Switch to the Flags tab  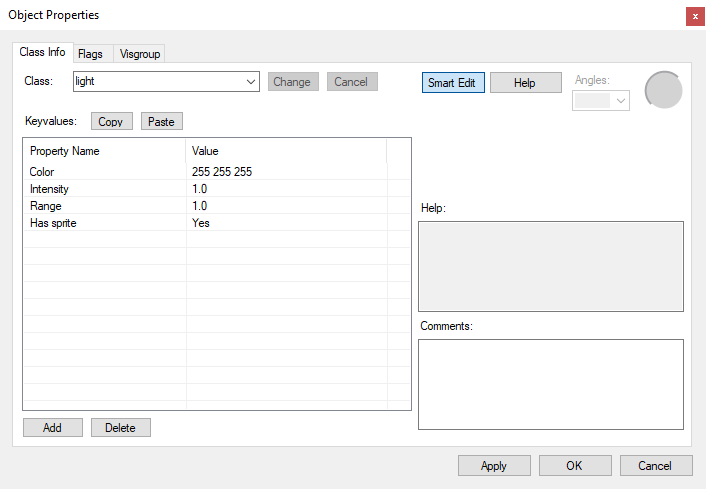(x=90, y=53)
